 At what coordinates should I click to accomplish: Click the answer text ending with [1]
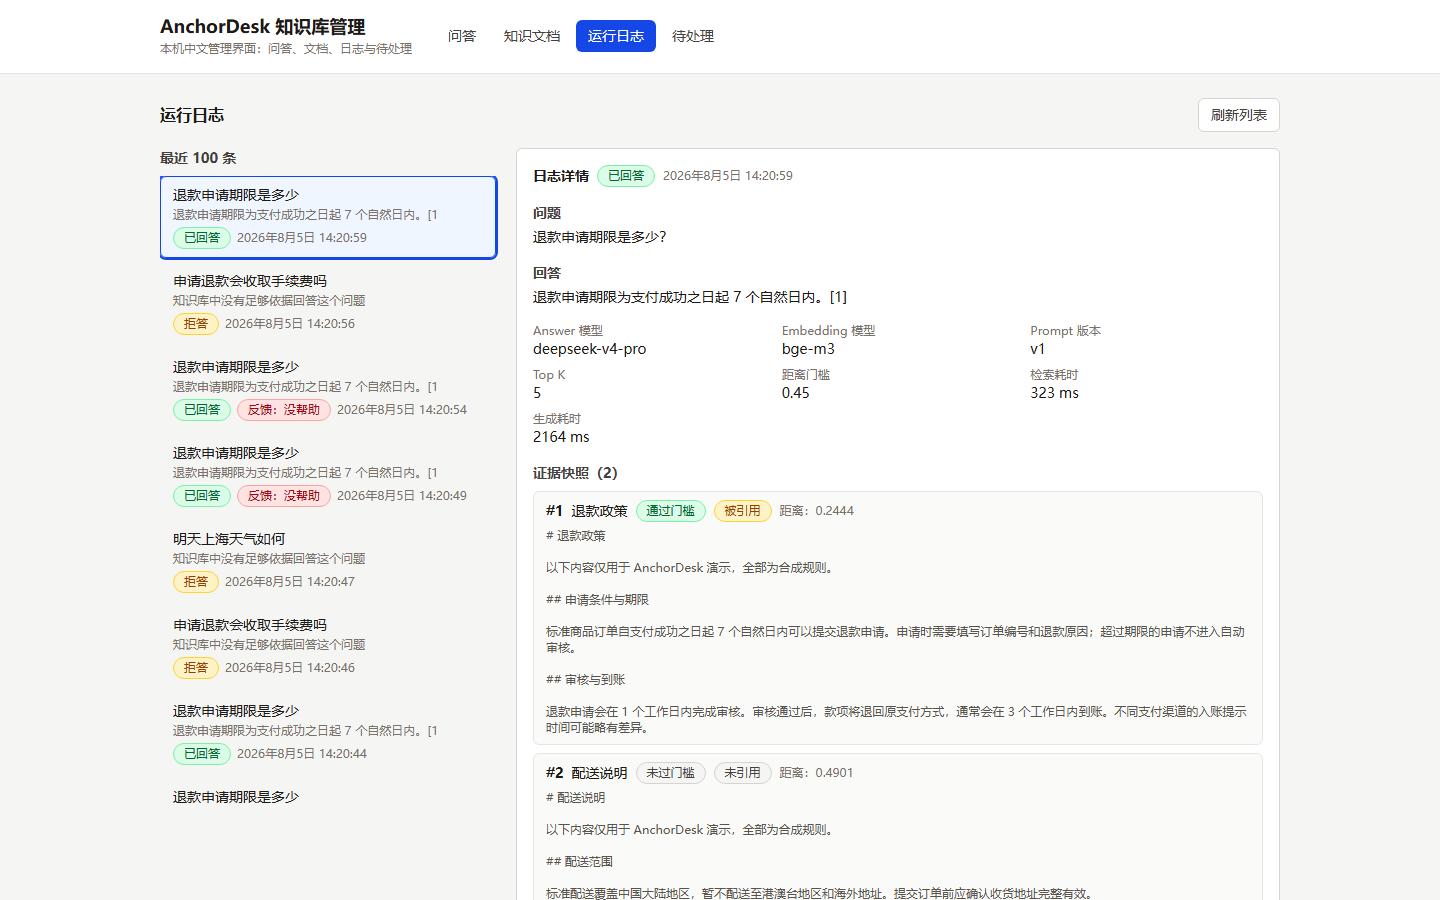coord(690,297)
